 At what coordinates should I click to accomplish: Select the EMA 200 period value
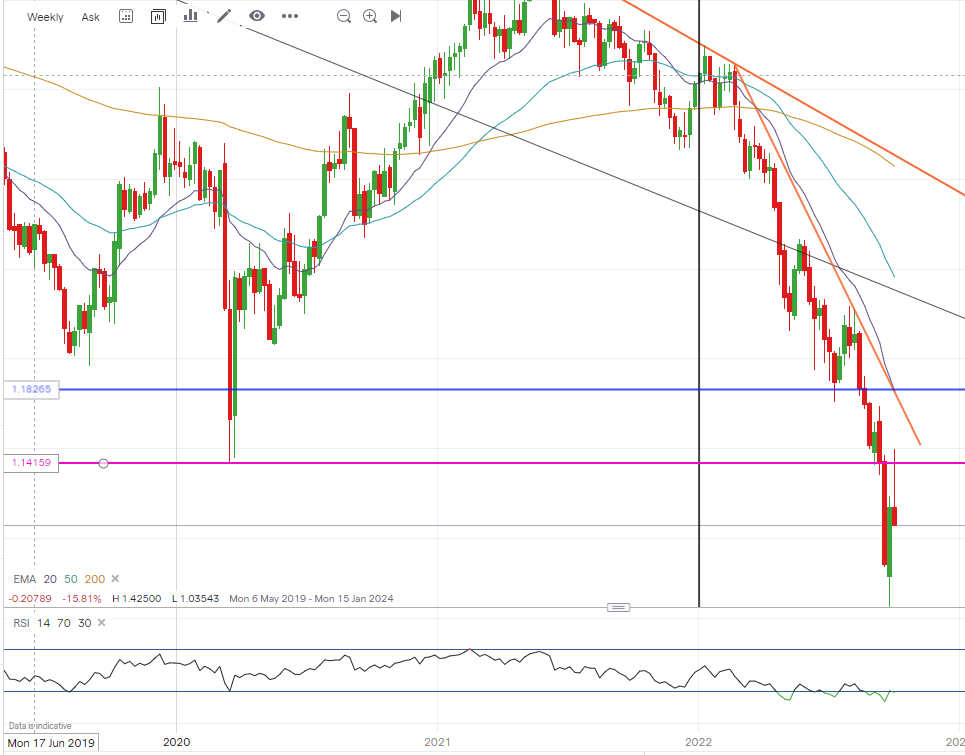pos(95,579)
